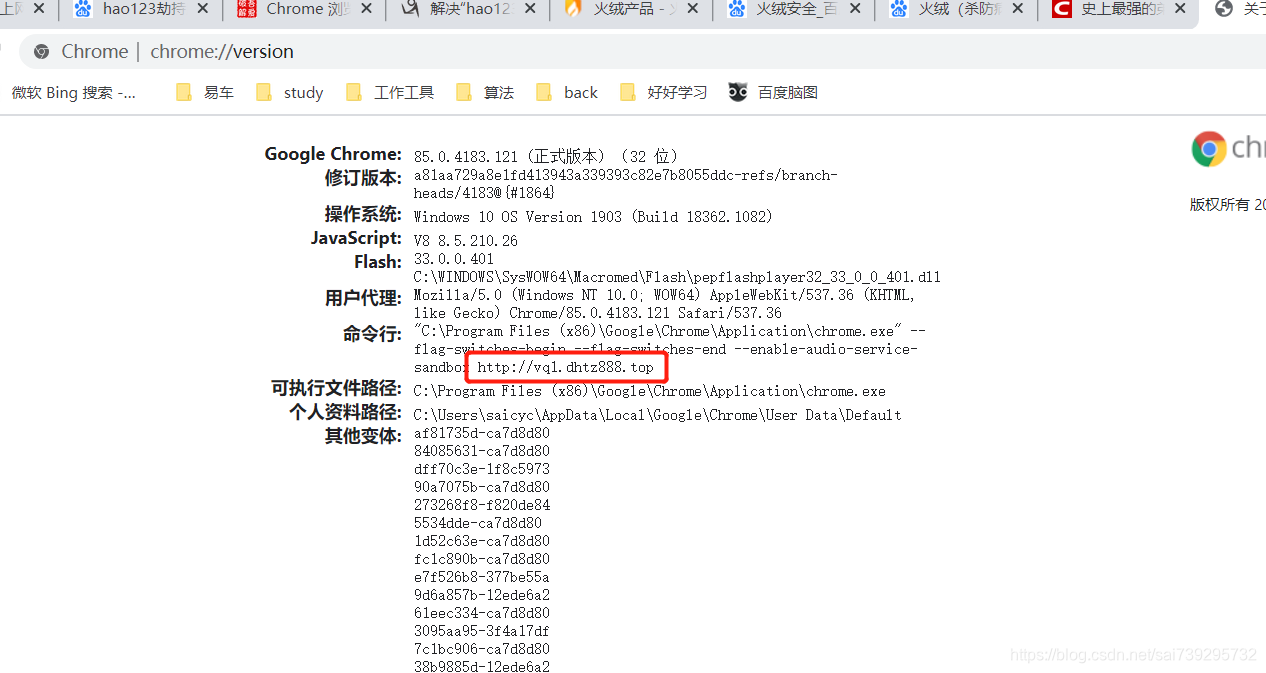Viewport: 1266px width, 673px height.
Task: Open the 史上最强的 CSDN tab
Action: pyautogui.click(x=1118, y=10)
